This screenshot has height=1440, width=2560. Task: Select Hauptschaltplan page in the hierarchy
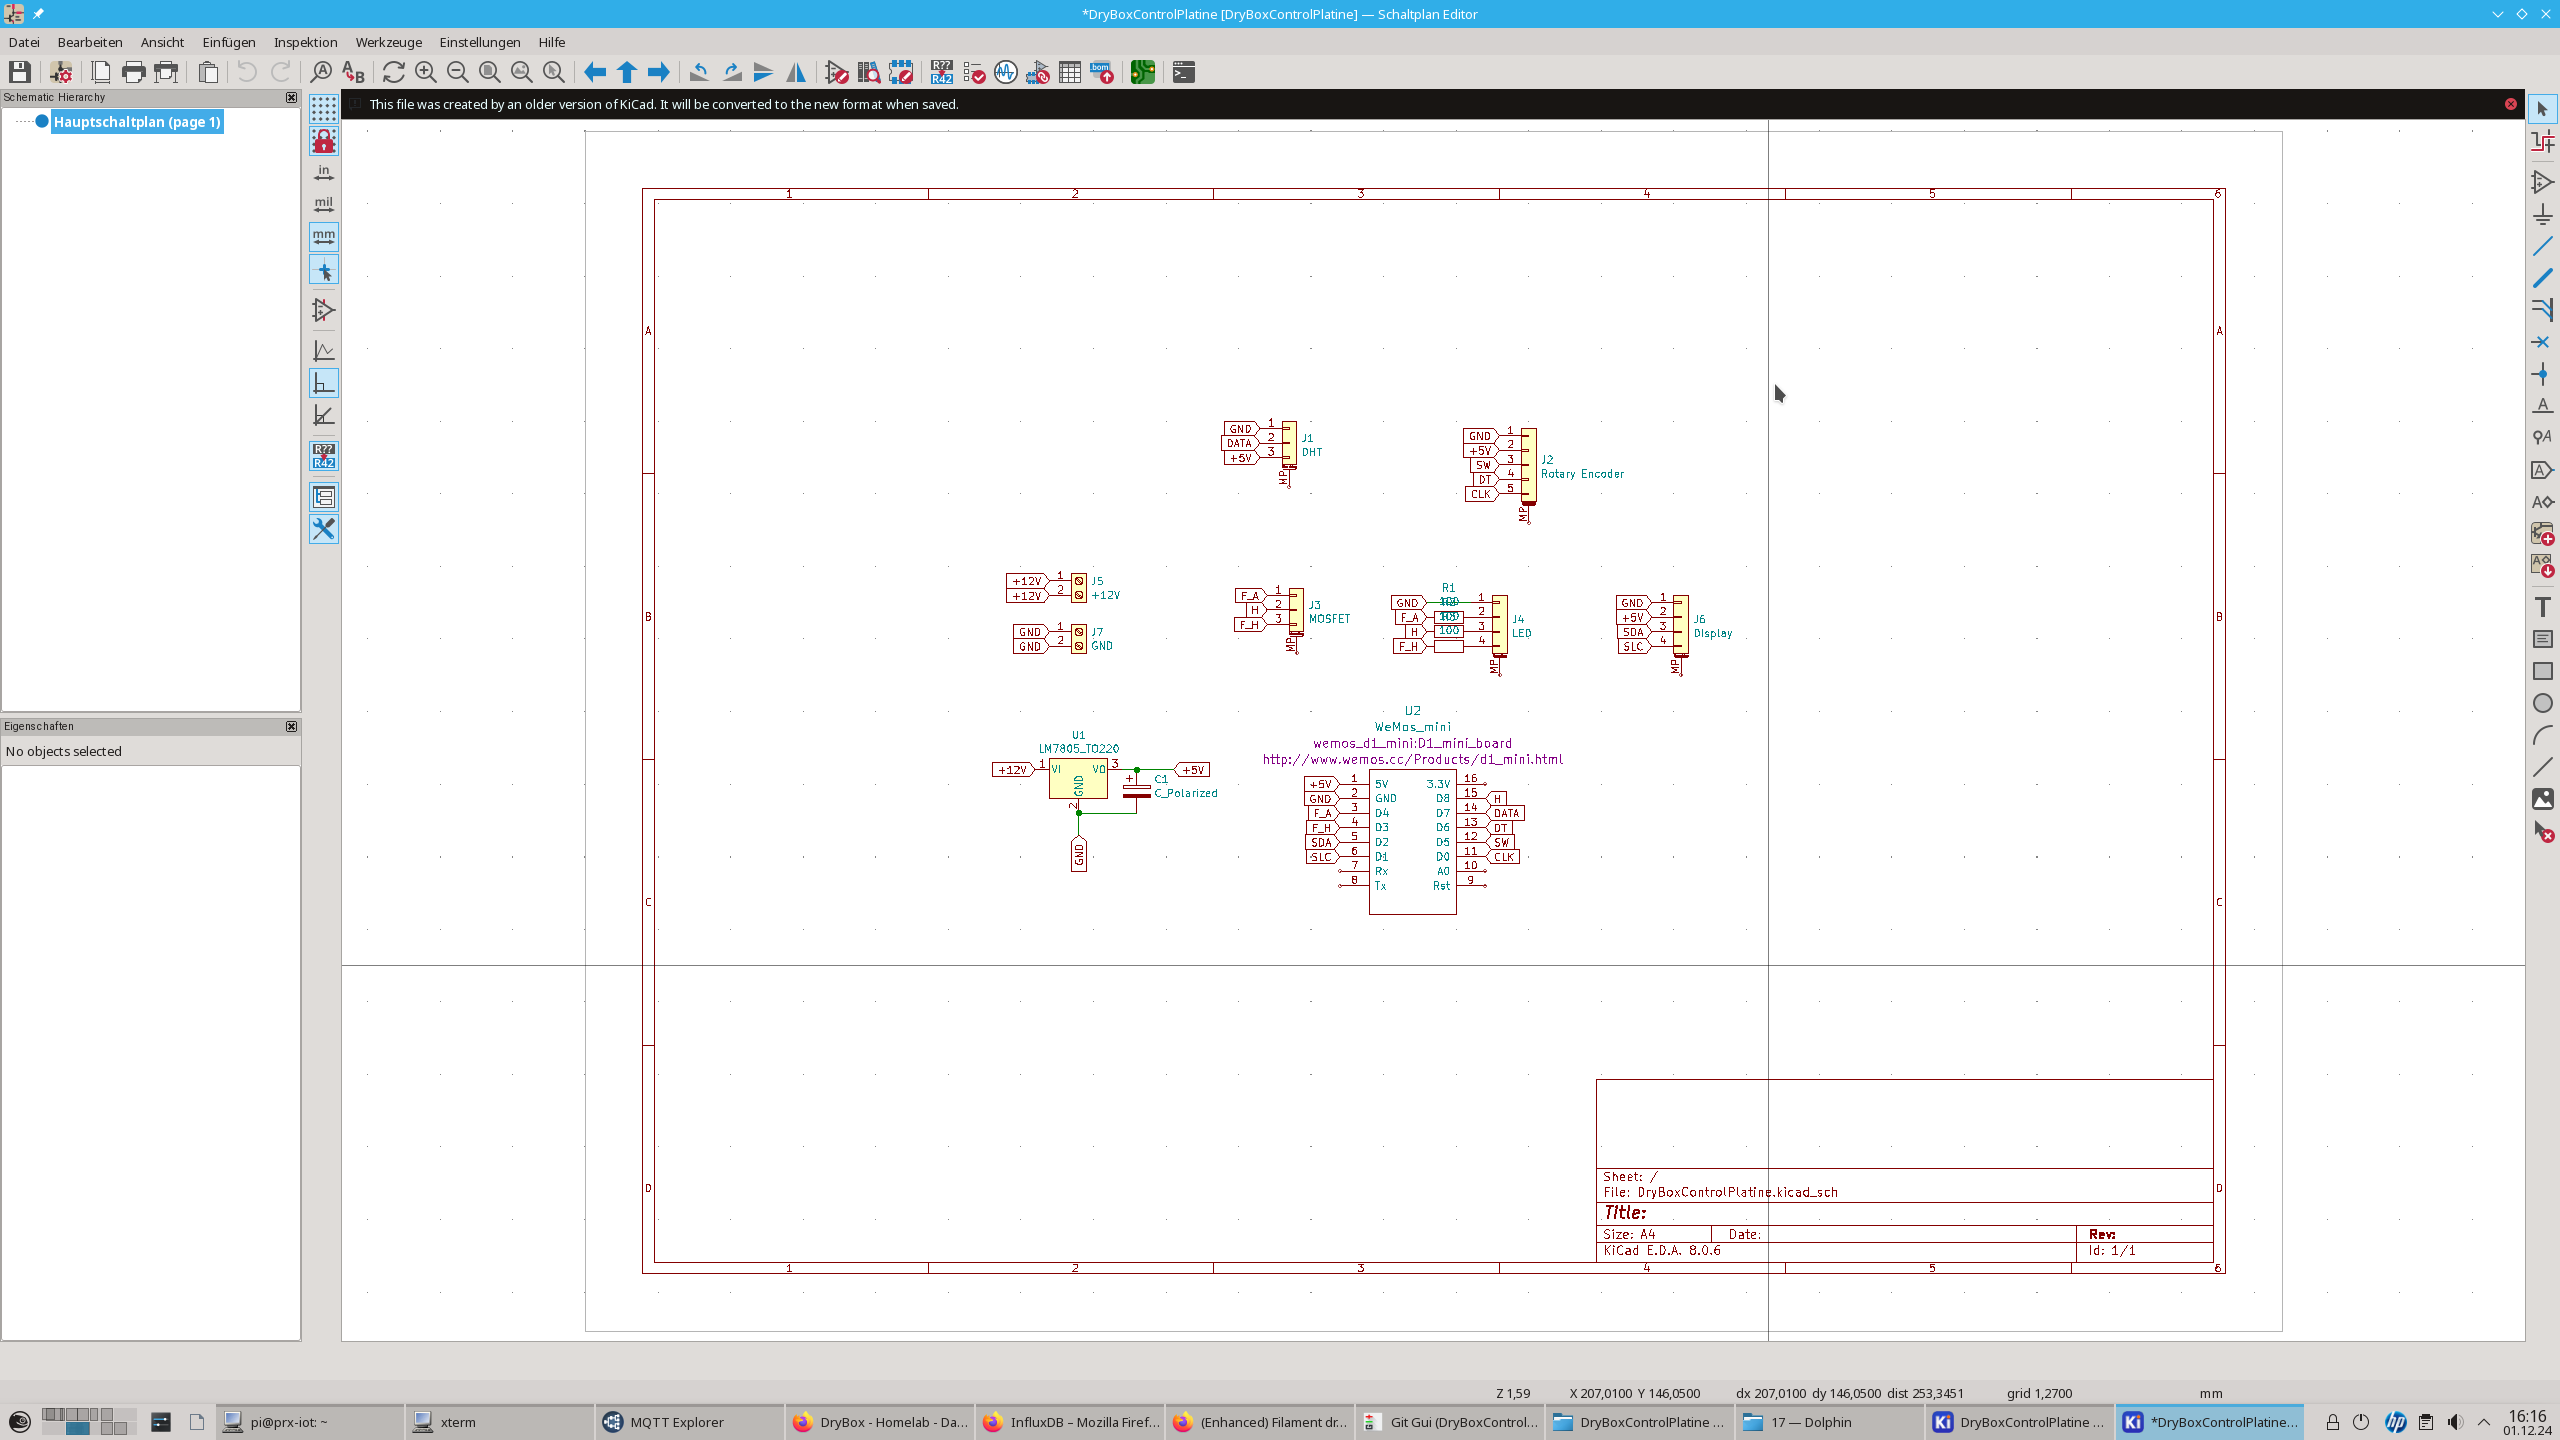click(137, 122)
